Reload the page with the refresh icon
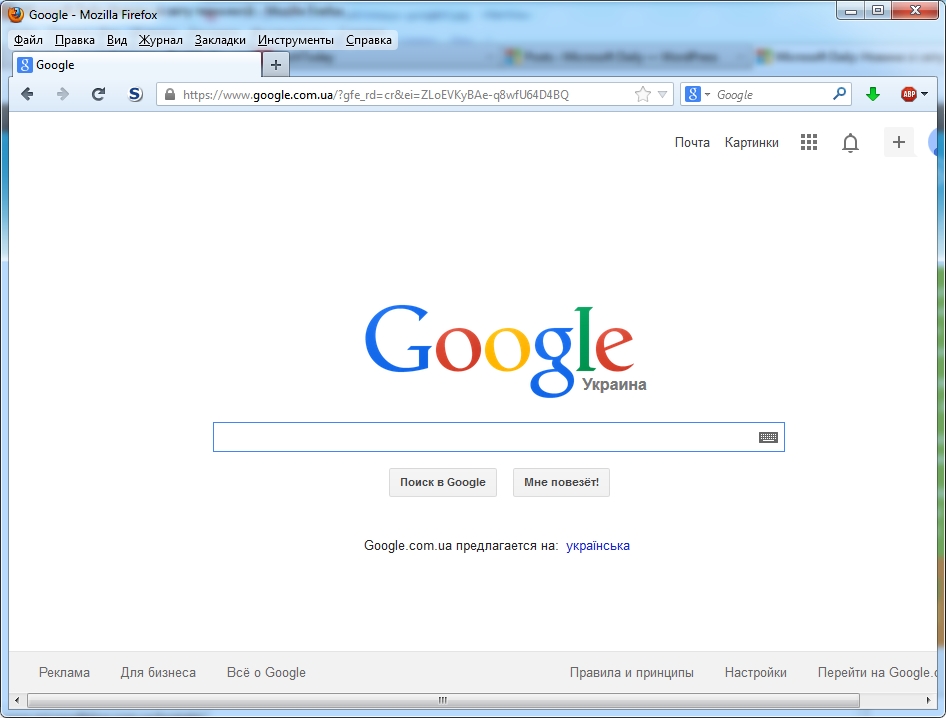Viewport: 946px width, 718px height. tap(98, 94)
